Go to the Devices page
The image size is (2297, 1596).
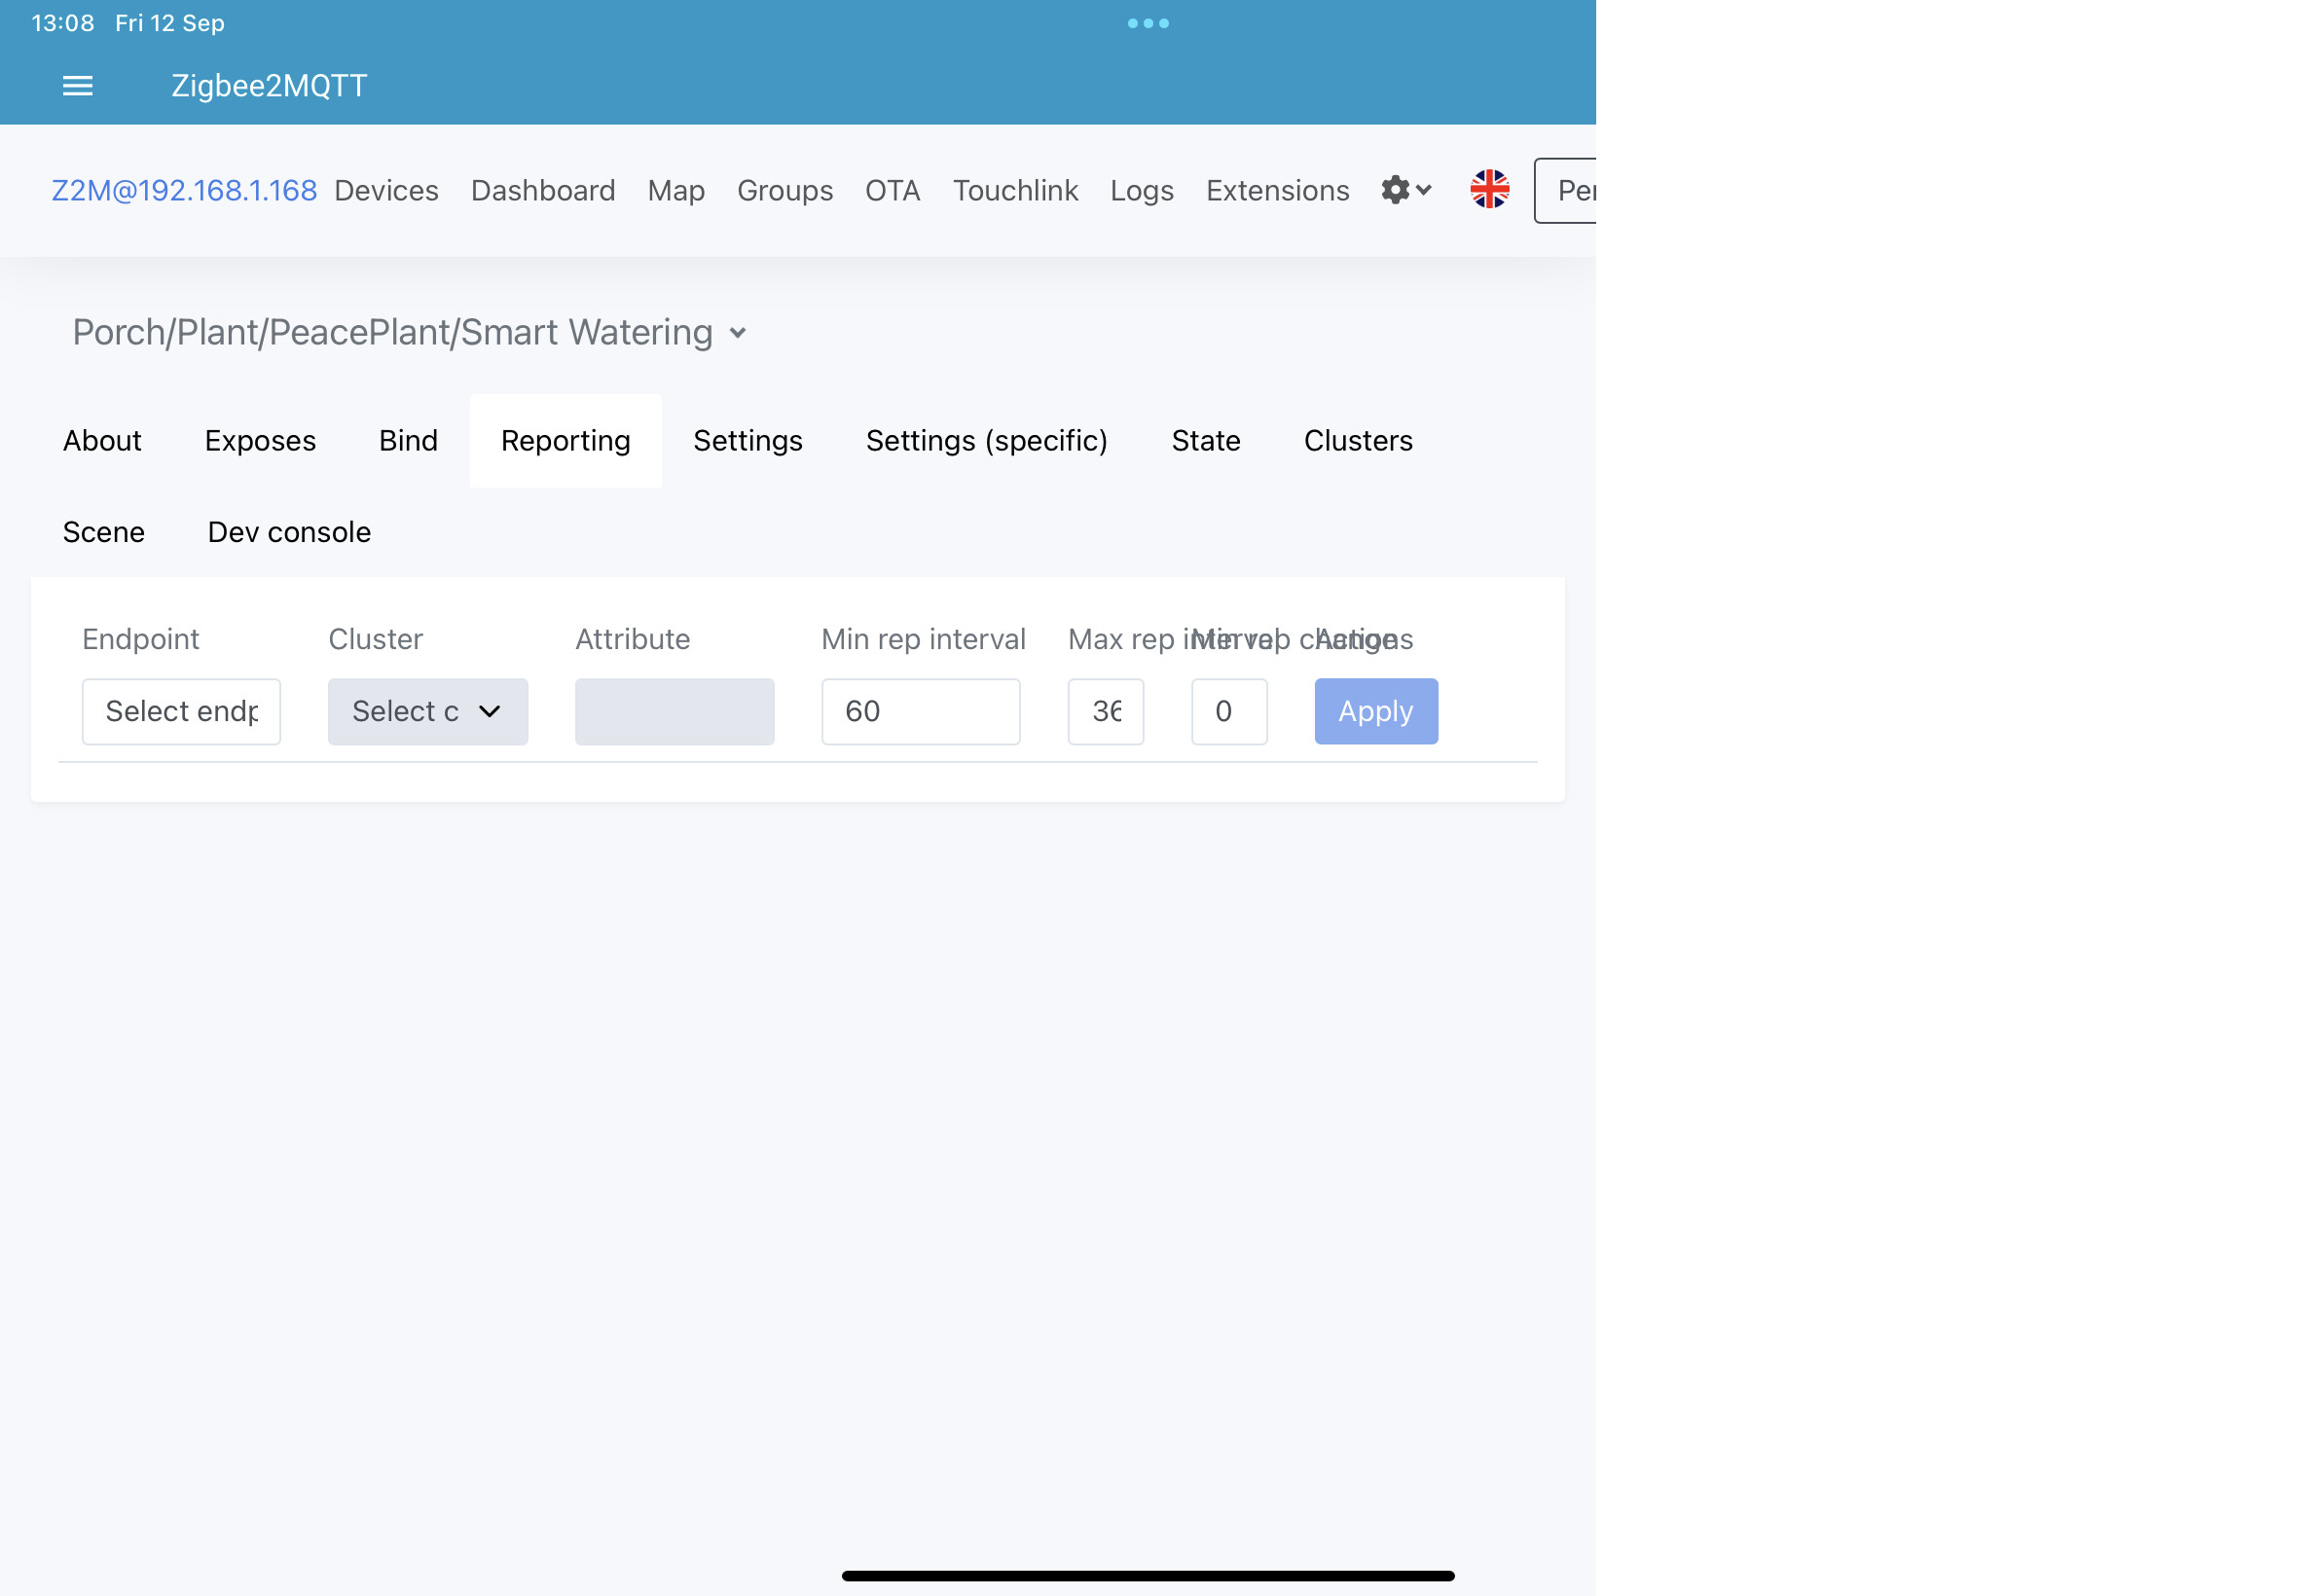[x=386, y=190]
